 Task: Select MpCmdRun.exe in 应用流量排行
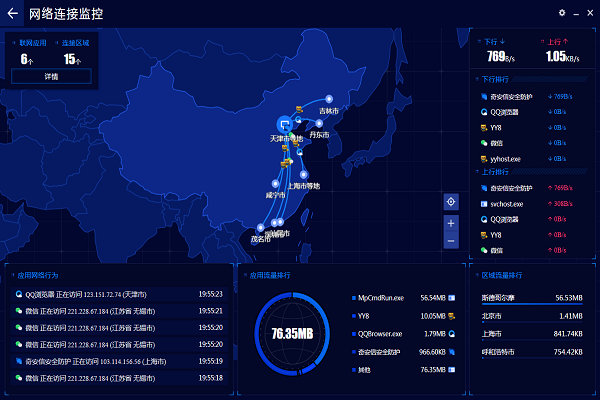tap(379, 298)
